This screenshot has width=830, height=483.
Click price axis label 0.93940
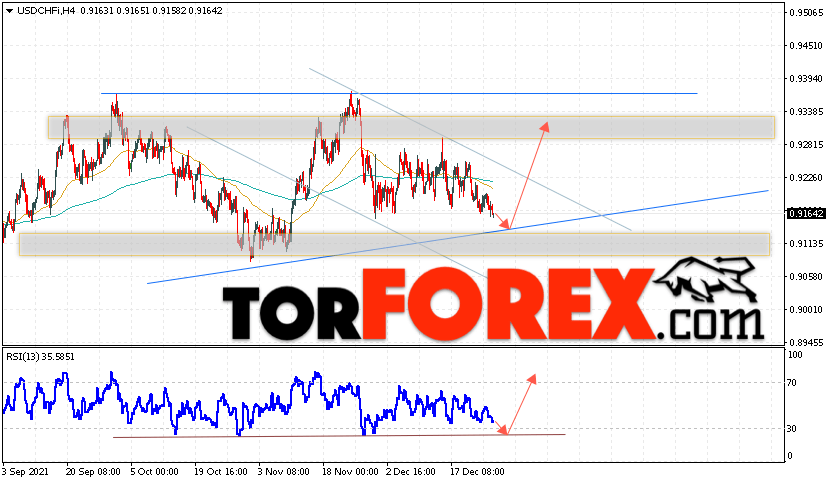[806, 79]
